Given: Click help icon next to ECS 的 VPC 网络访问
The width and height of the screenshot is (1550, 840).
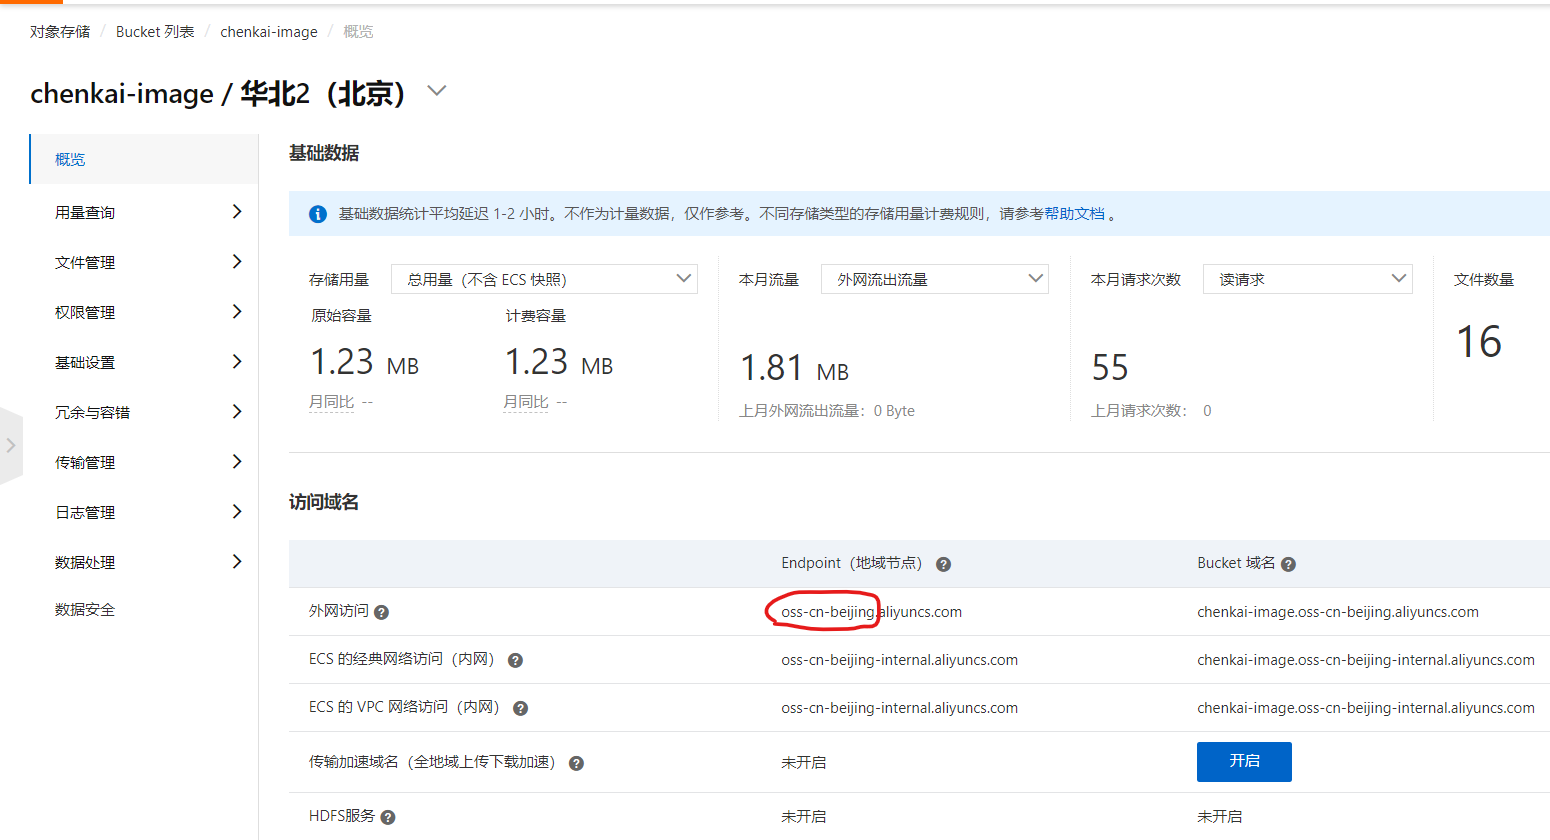Looking at the screenshot, I should 520,708.
